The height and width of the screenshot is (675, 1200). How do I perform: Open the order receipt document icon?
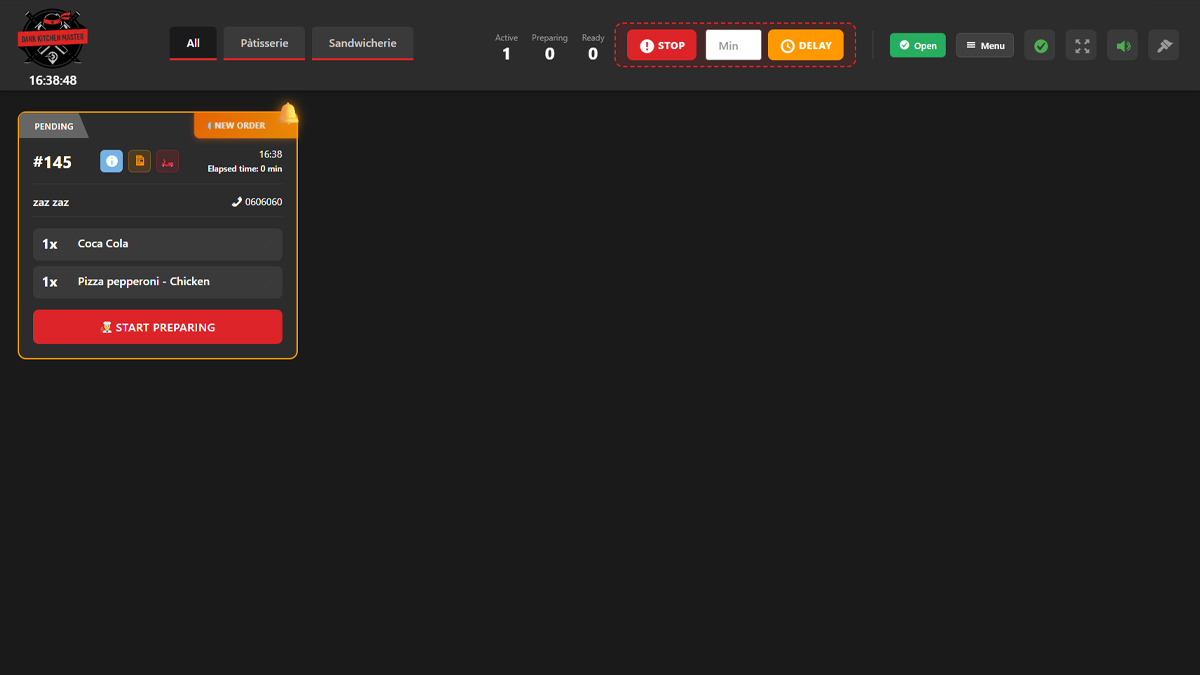pyautogui.click(x=139, y=161)
